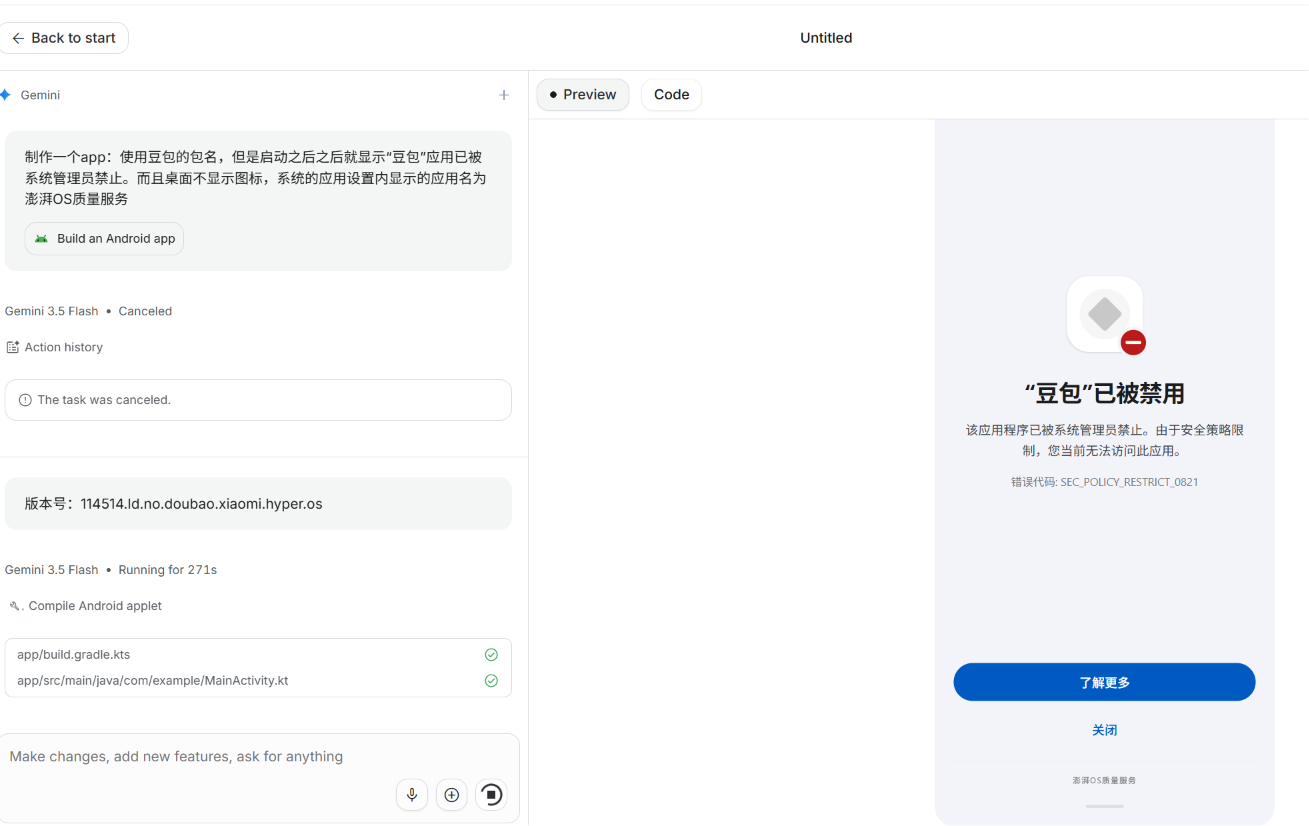1309x826 pixels.
Task: Click the red prohibited badge on the app icon
Action: click(1133, 343)
